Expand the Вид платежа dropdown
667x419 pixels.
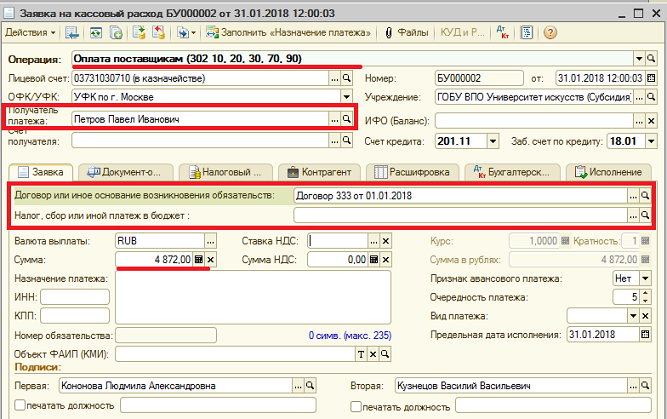point(633,316)
